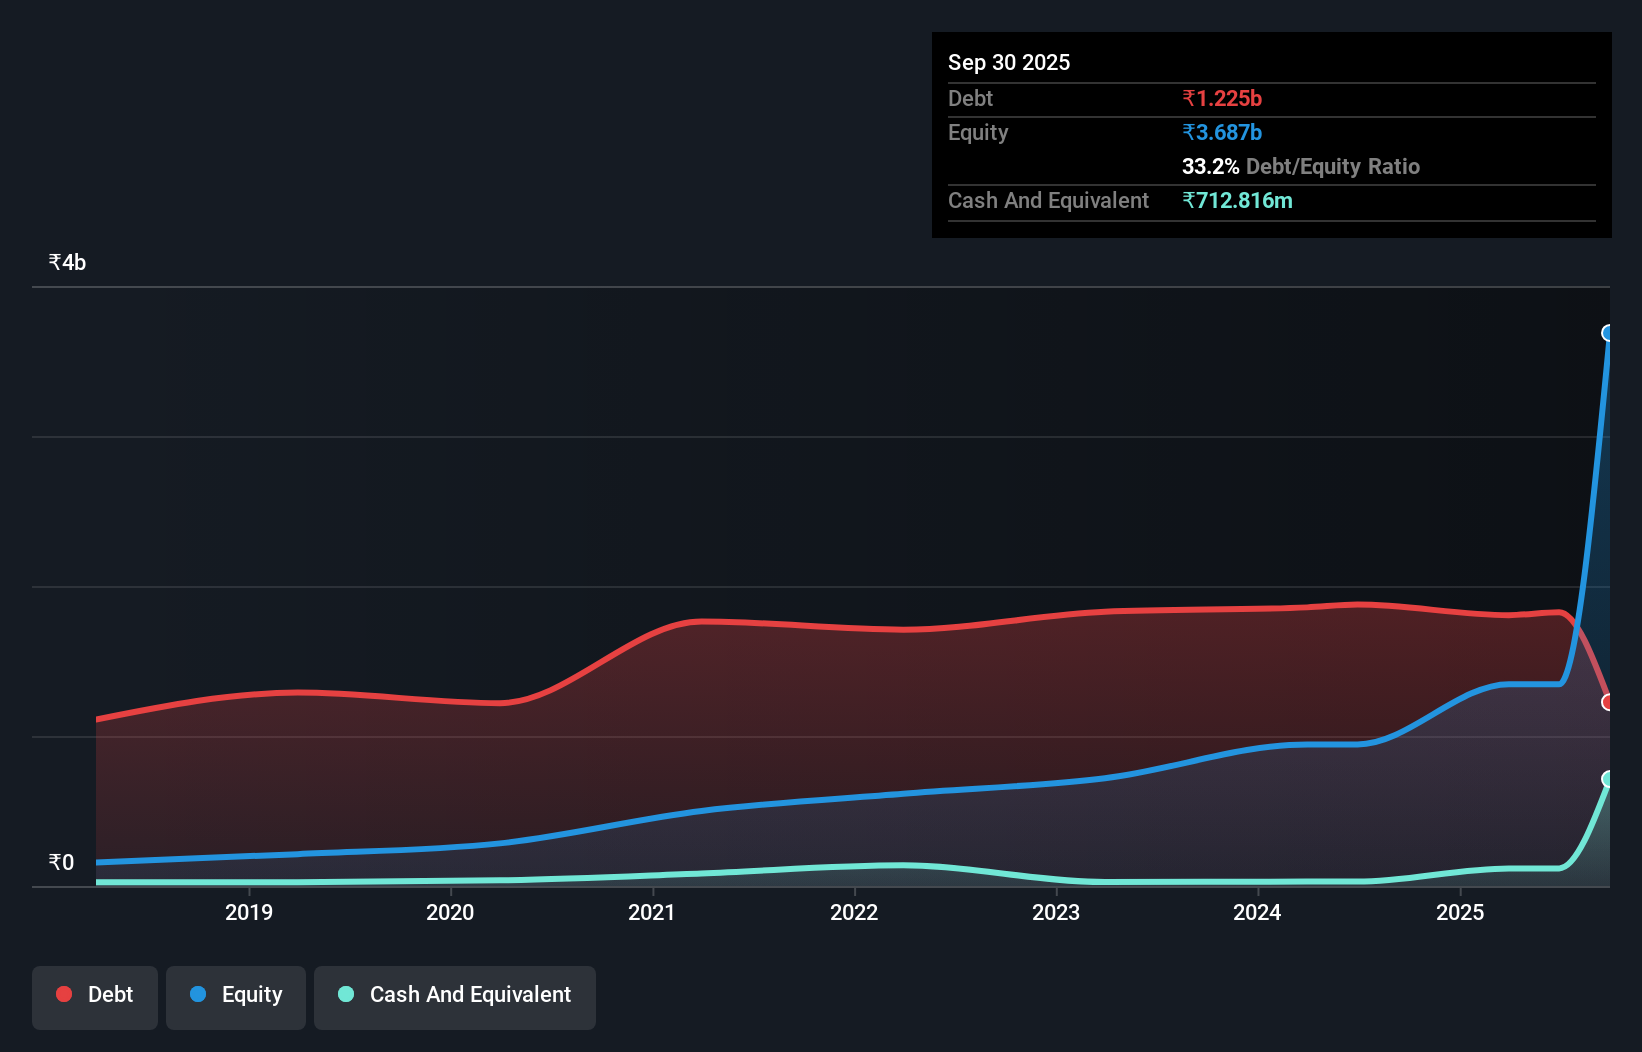Click the rupee symbol on the 0 axis label

[x=56, y=861]
